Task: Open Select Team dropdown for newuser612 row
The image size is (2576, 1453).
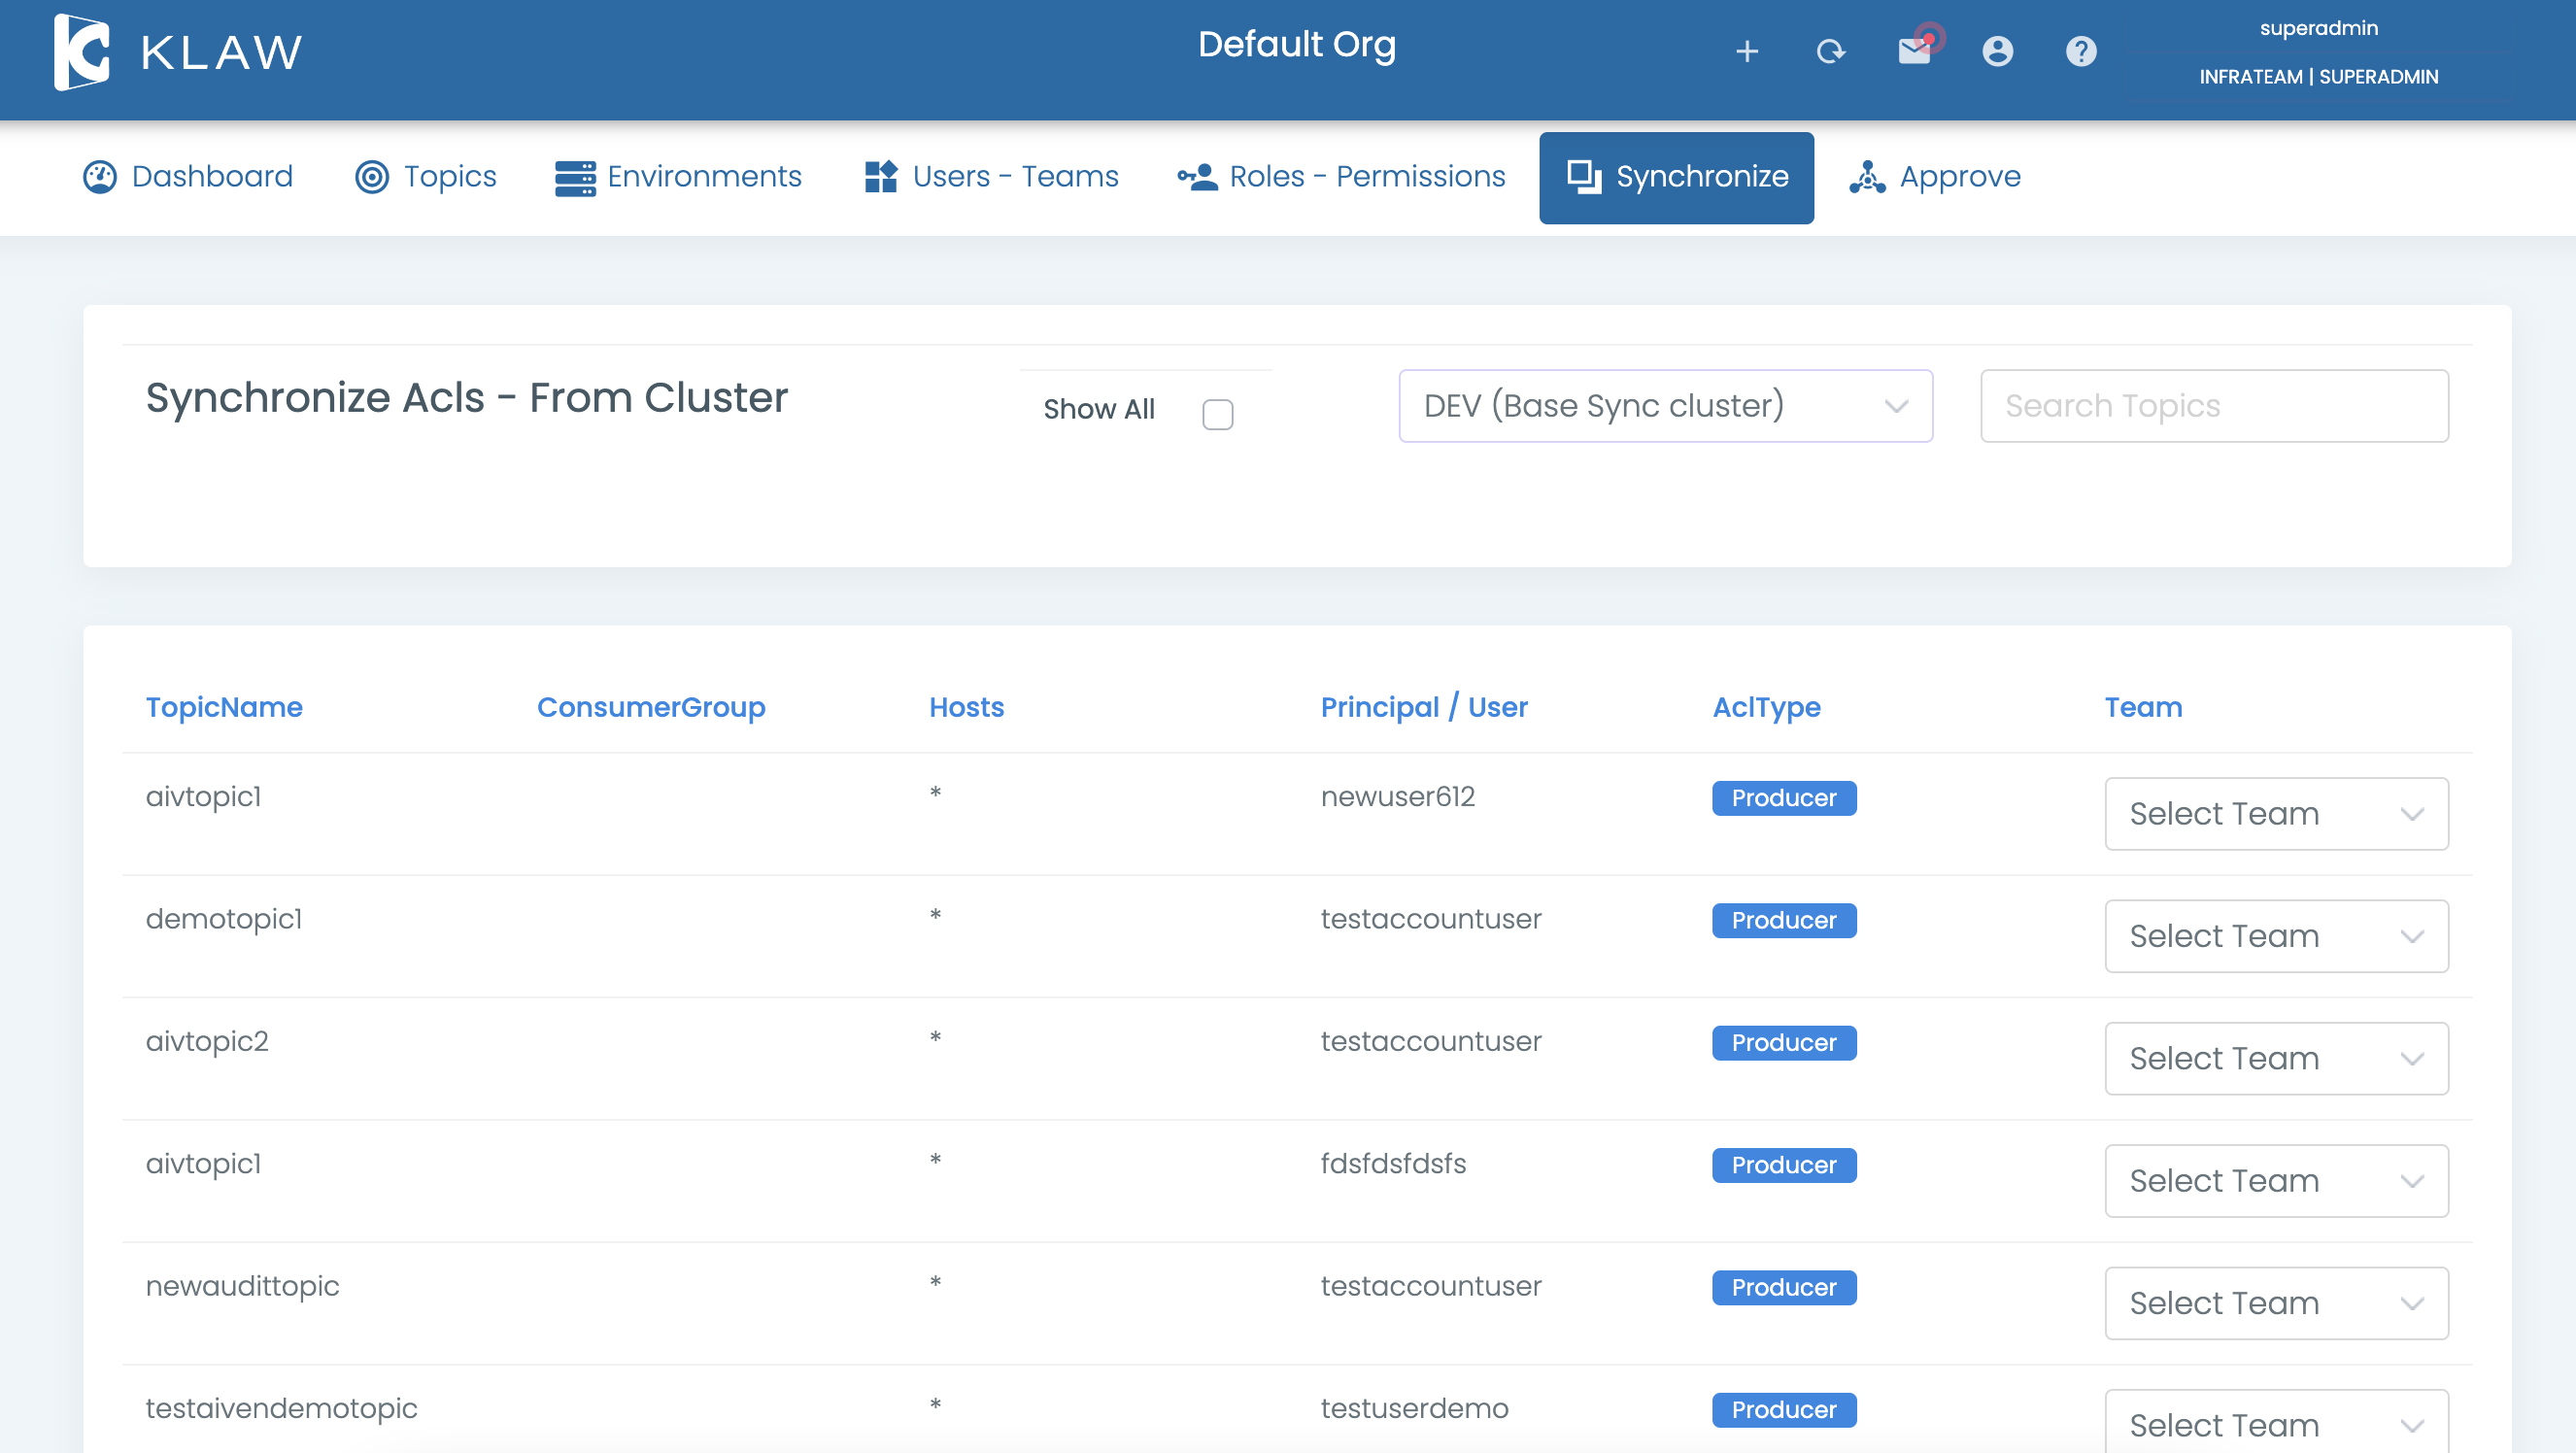Action: coord(2275,814)
